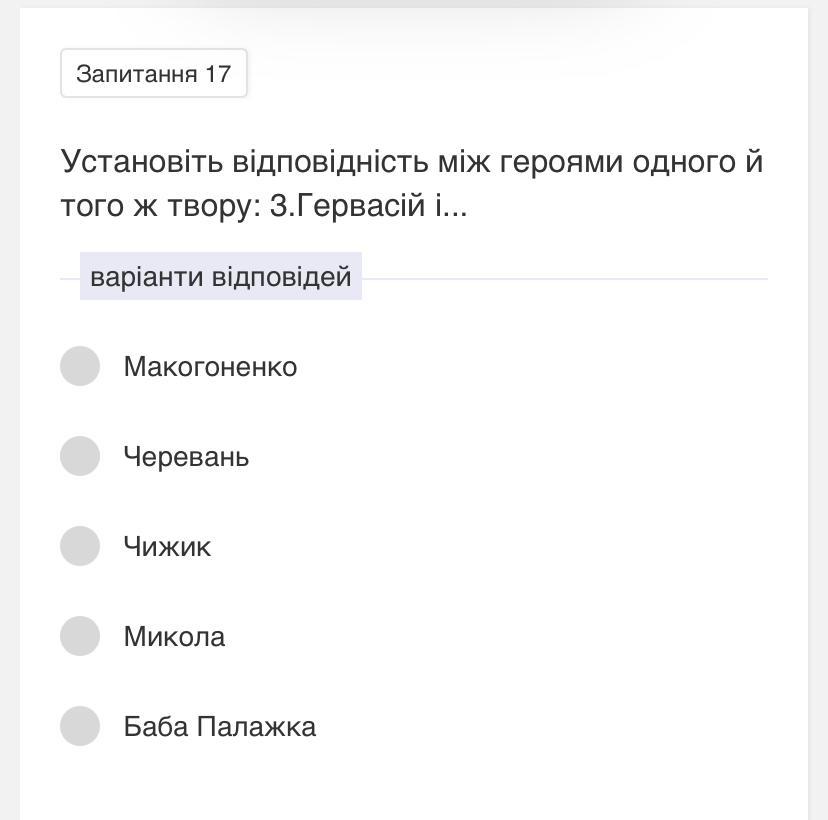Screen dimensions: 828x820
Task: Click the question text about Гервасій
Action: point(412,183)
